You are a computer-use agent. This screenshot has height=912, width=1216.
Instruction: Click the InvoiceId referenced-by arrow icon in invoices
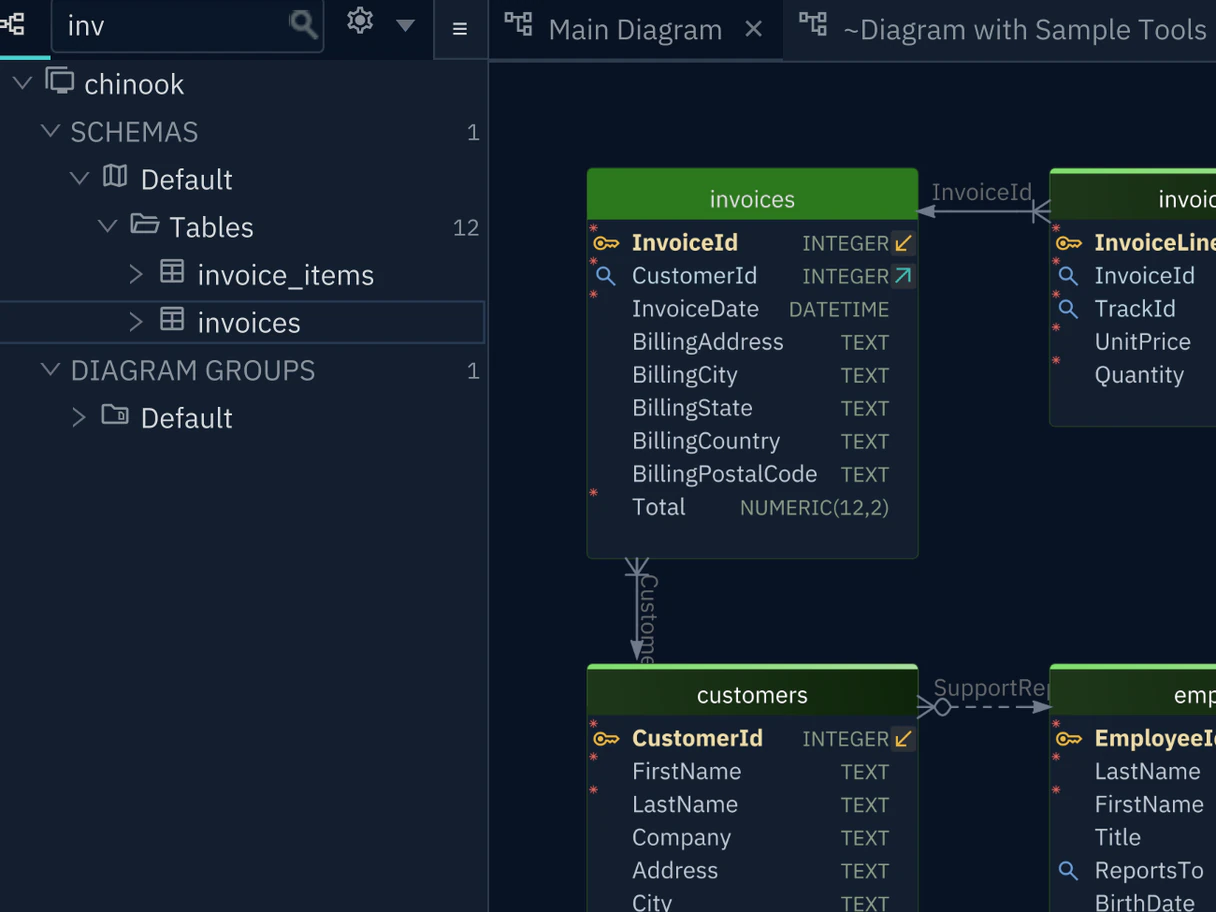pyautogui.click(x=903, y=243)
